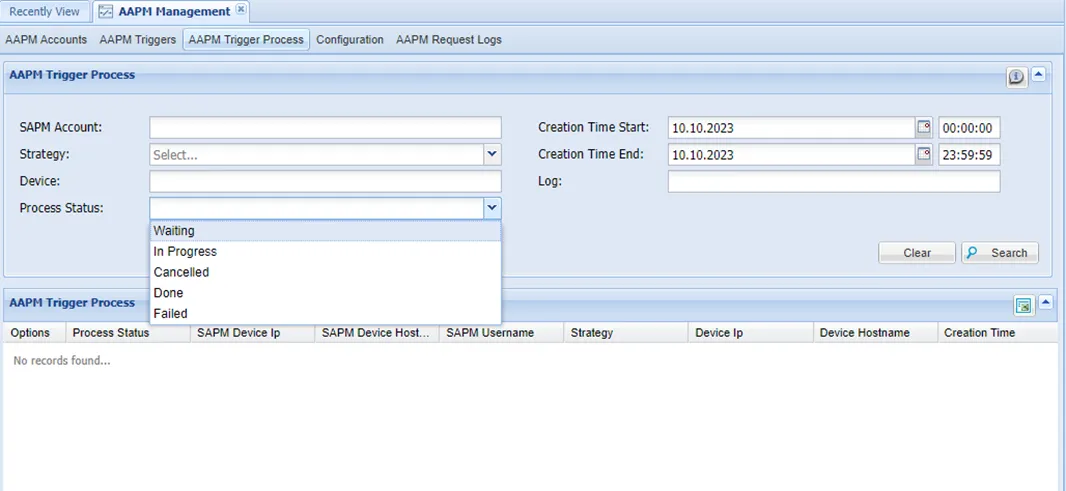Sort by Process Status column header
This screenshot has height=491, width=1066.
click(128, 333)
